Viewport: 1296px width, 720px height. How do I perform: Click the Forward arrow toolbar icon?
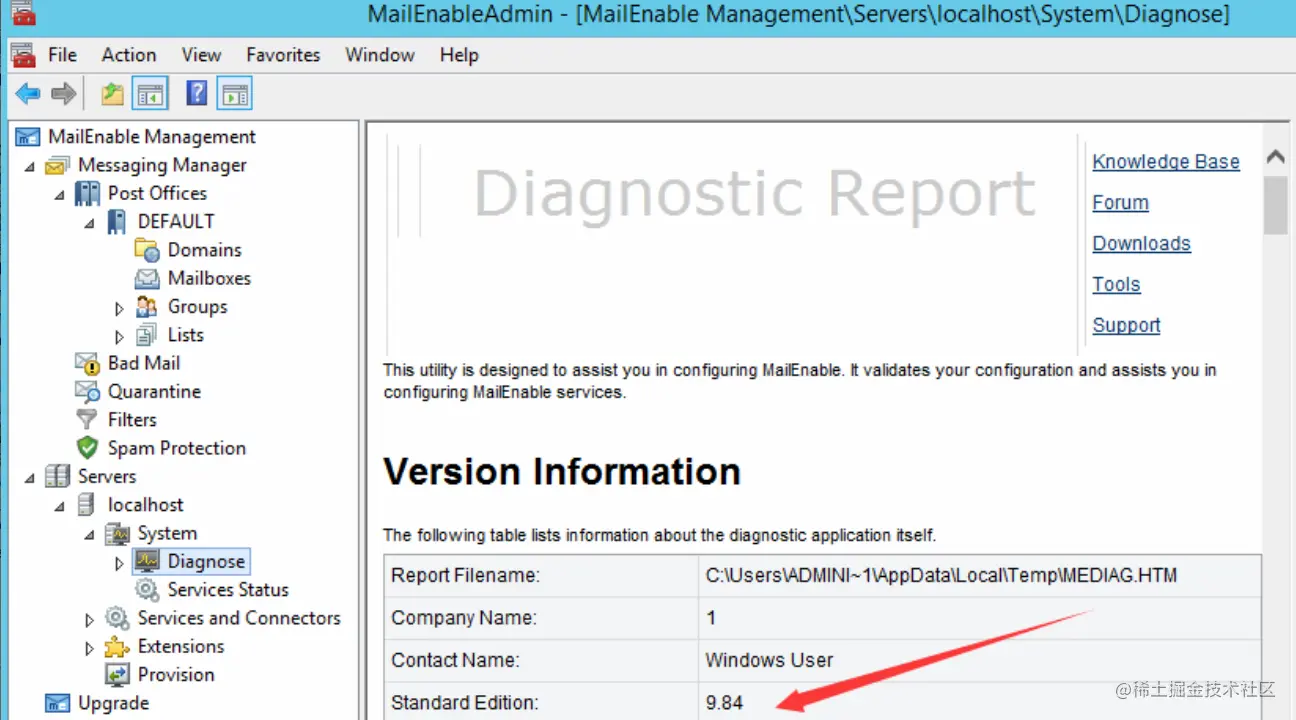tap(64, 94)
